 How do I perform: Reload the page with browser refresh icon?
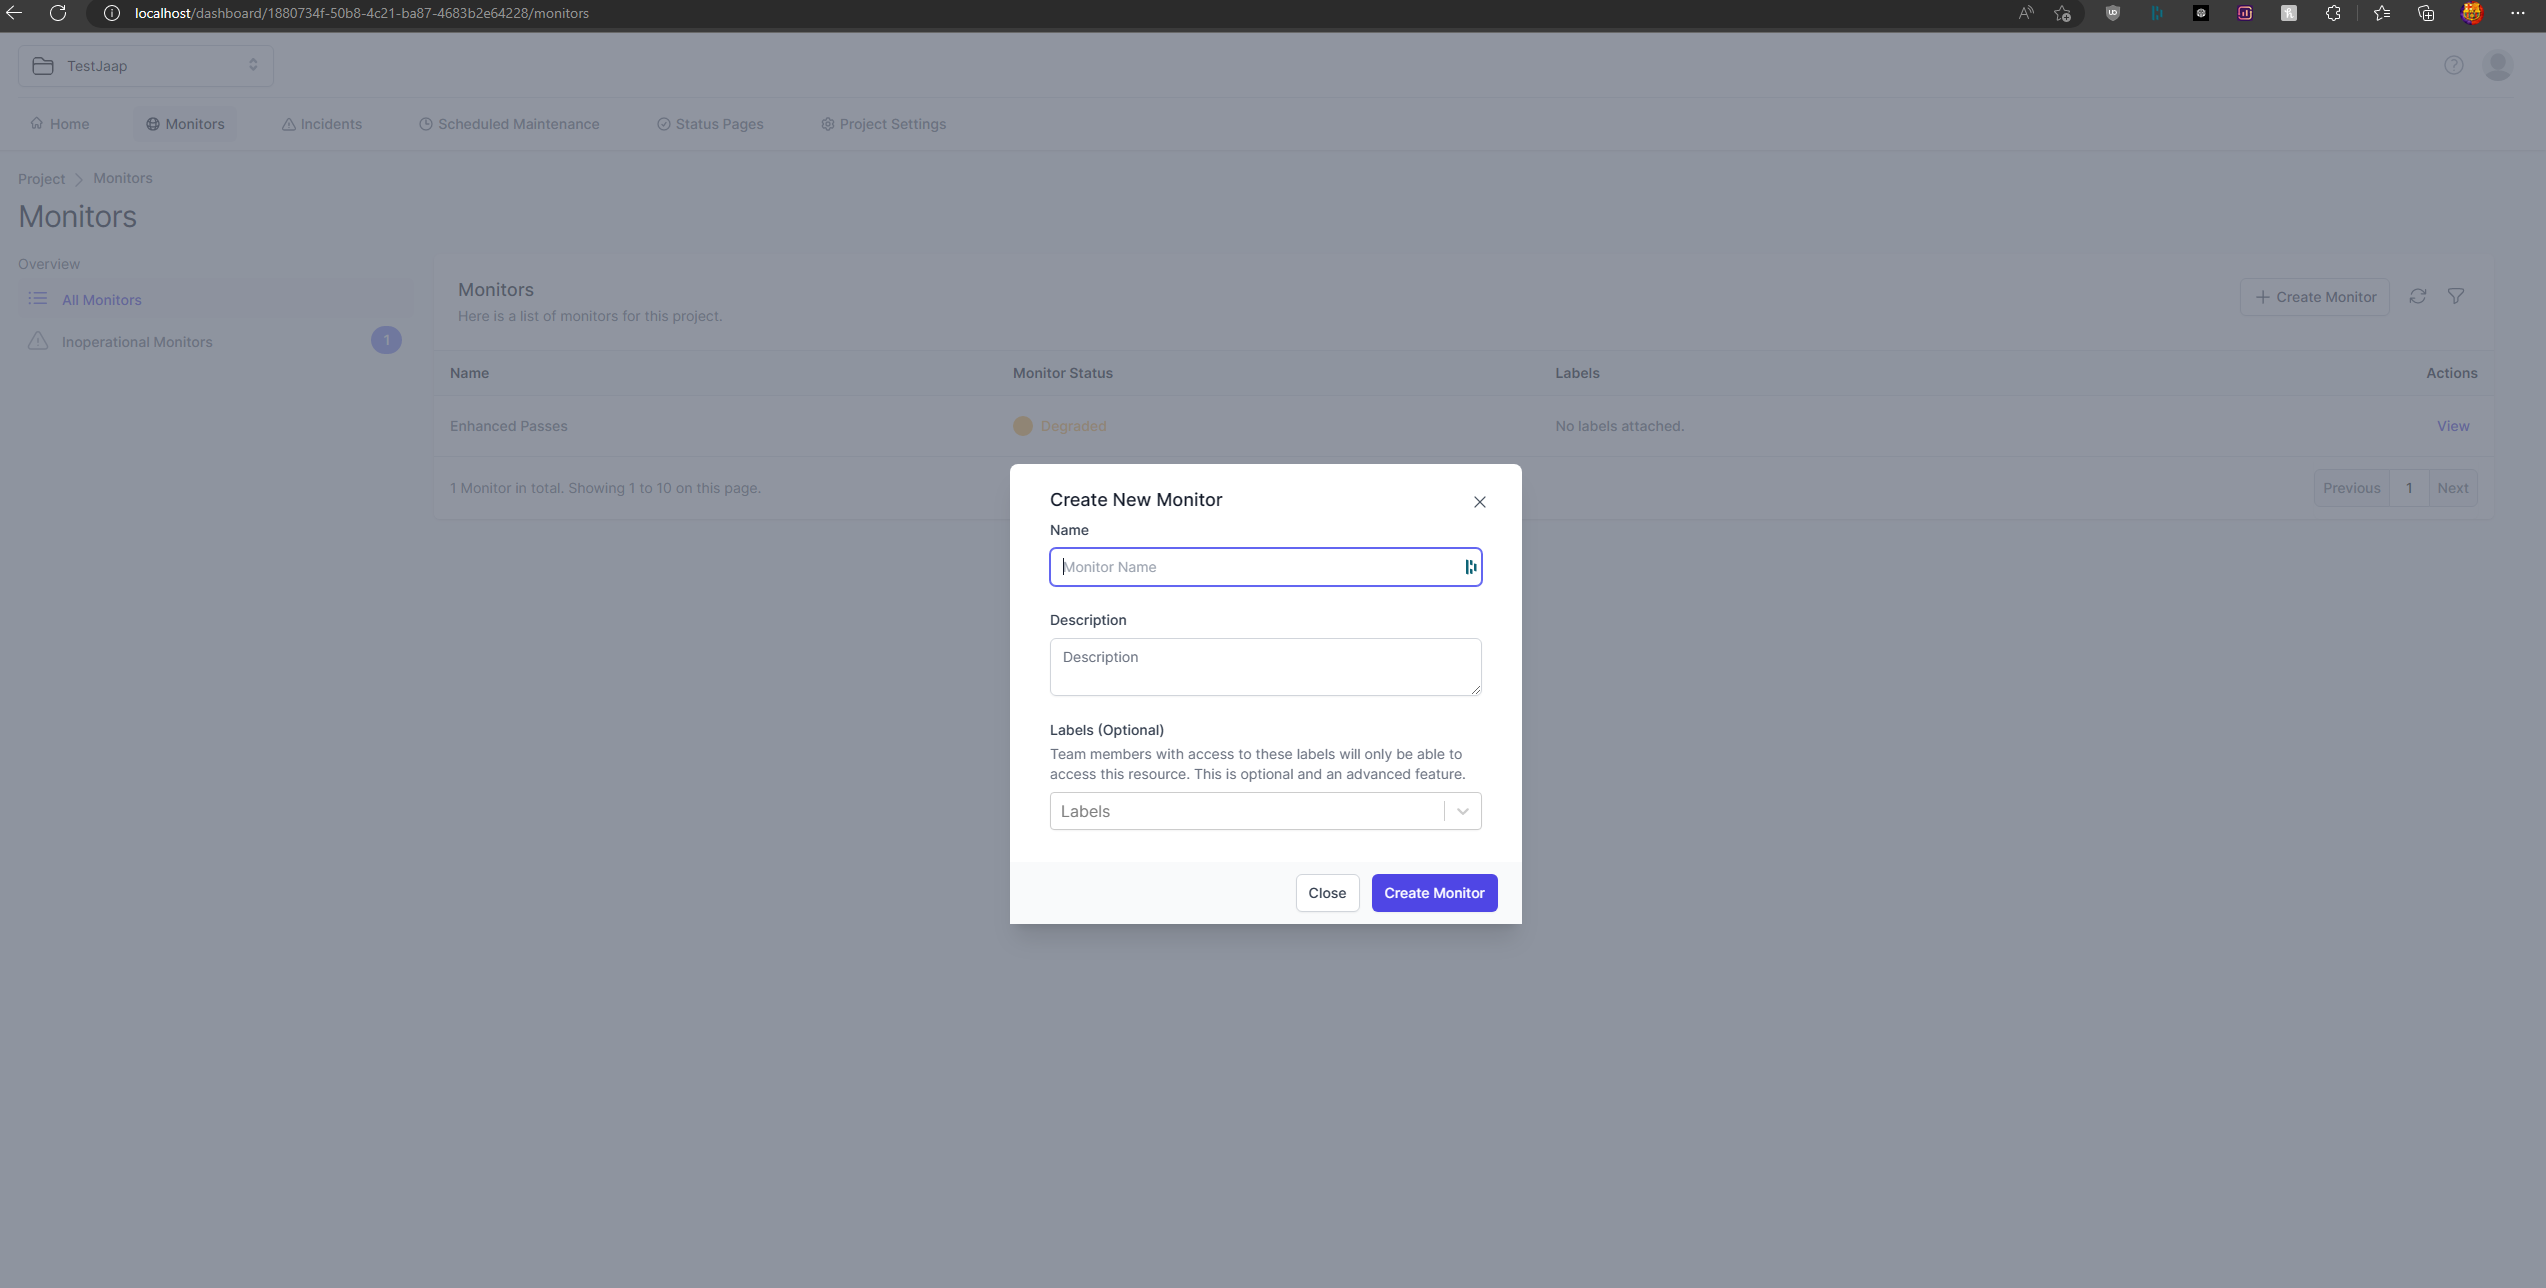click(x=58, y=13)
